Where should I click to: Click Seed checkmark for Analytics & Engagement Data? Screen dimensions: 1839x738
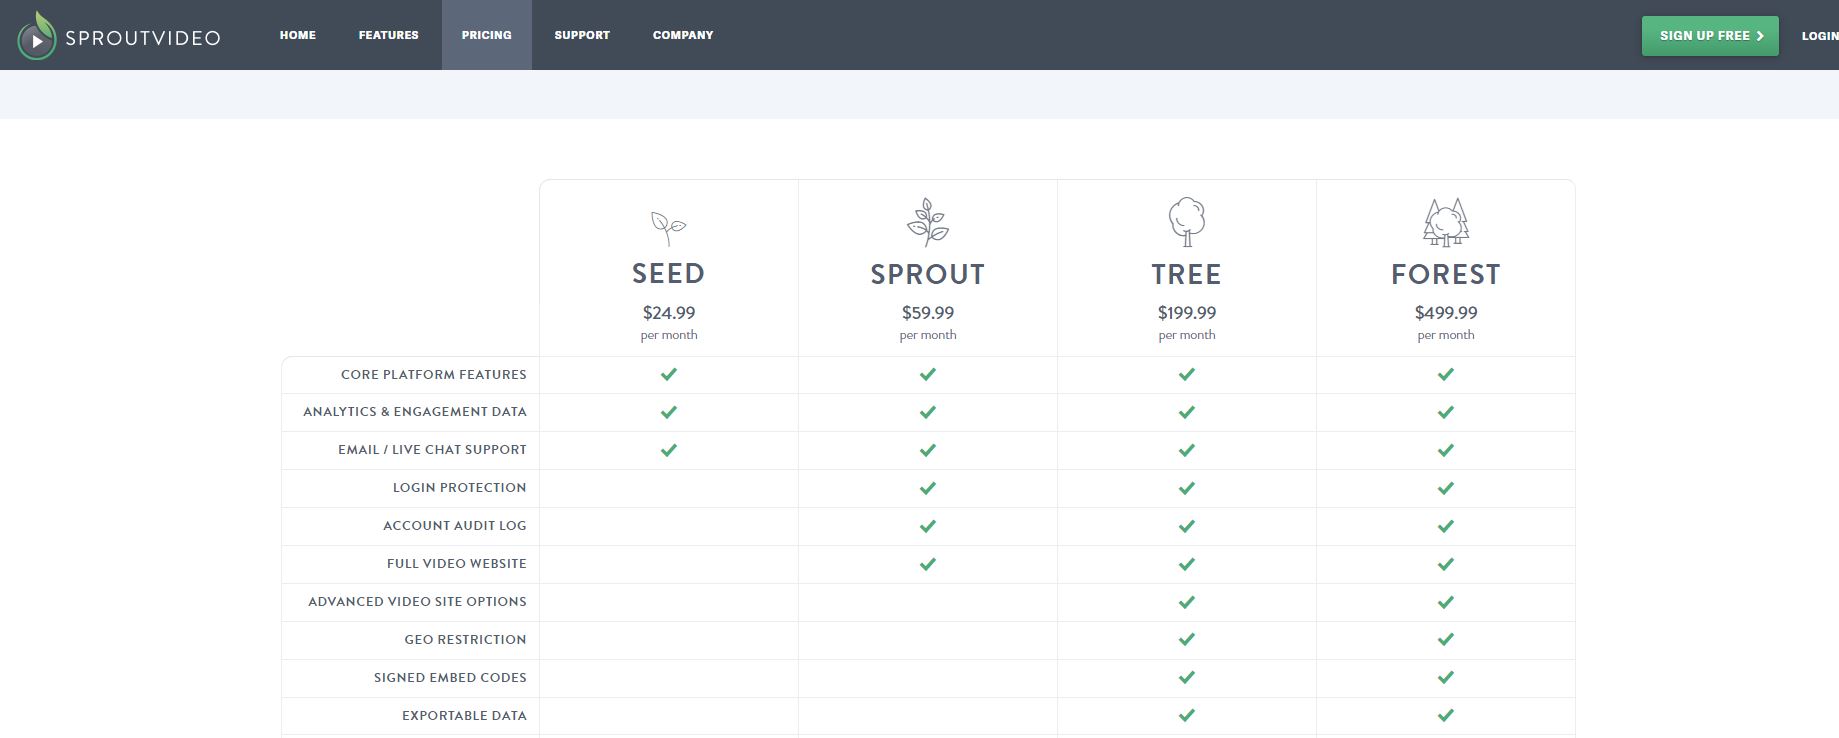pyautogui.click(x=669, y=412)
